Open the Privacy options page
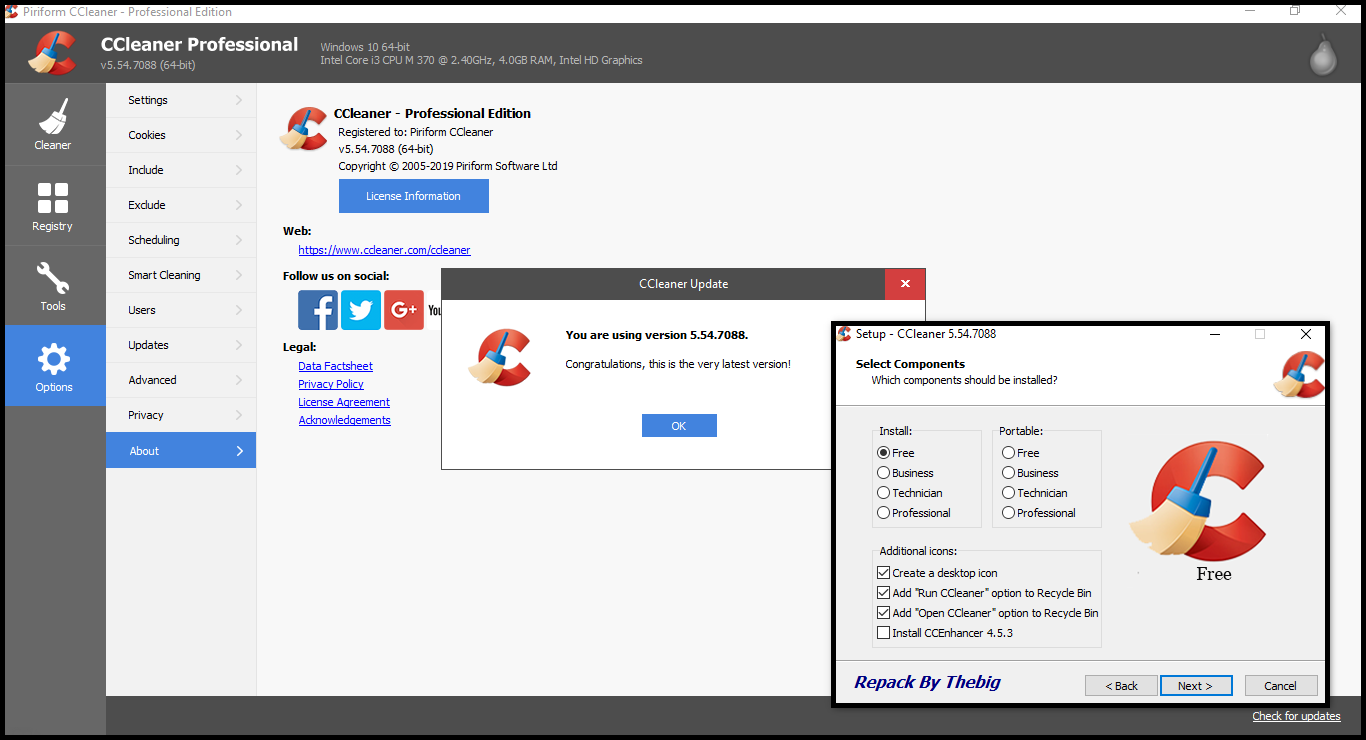Viewport: 1366px width, 740px height. (181, 415)
